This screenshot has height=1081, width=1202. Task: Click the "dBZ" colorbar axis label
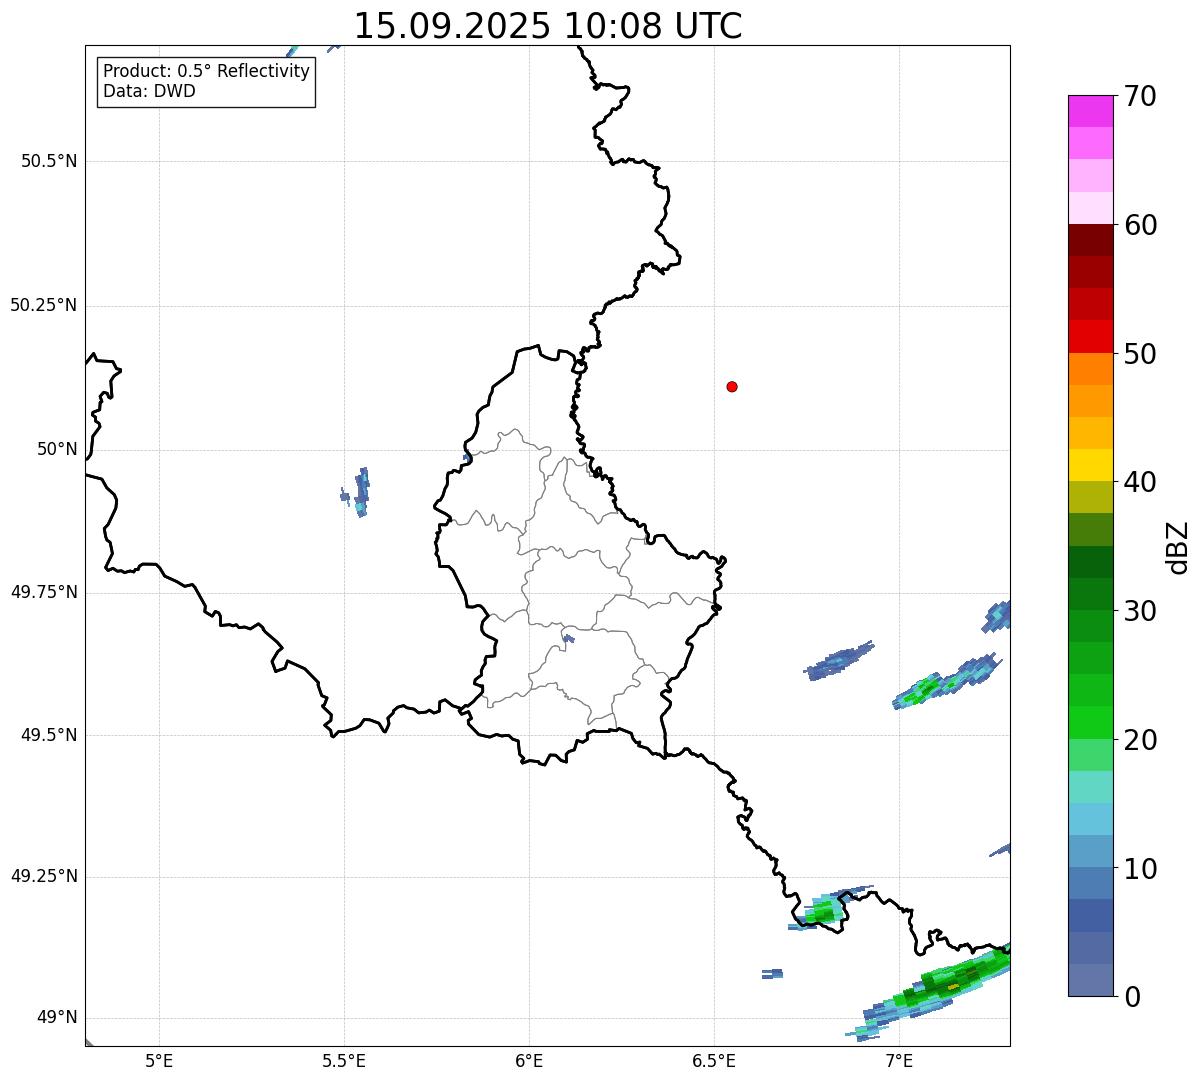(1178, 547)
